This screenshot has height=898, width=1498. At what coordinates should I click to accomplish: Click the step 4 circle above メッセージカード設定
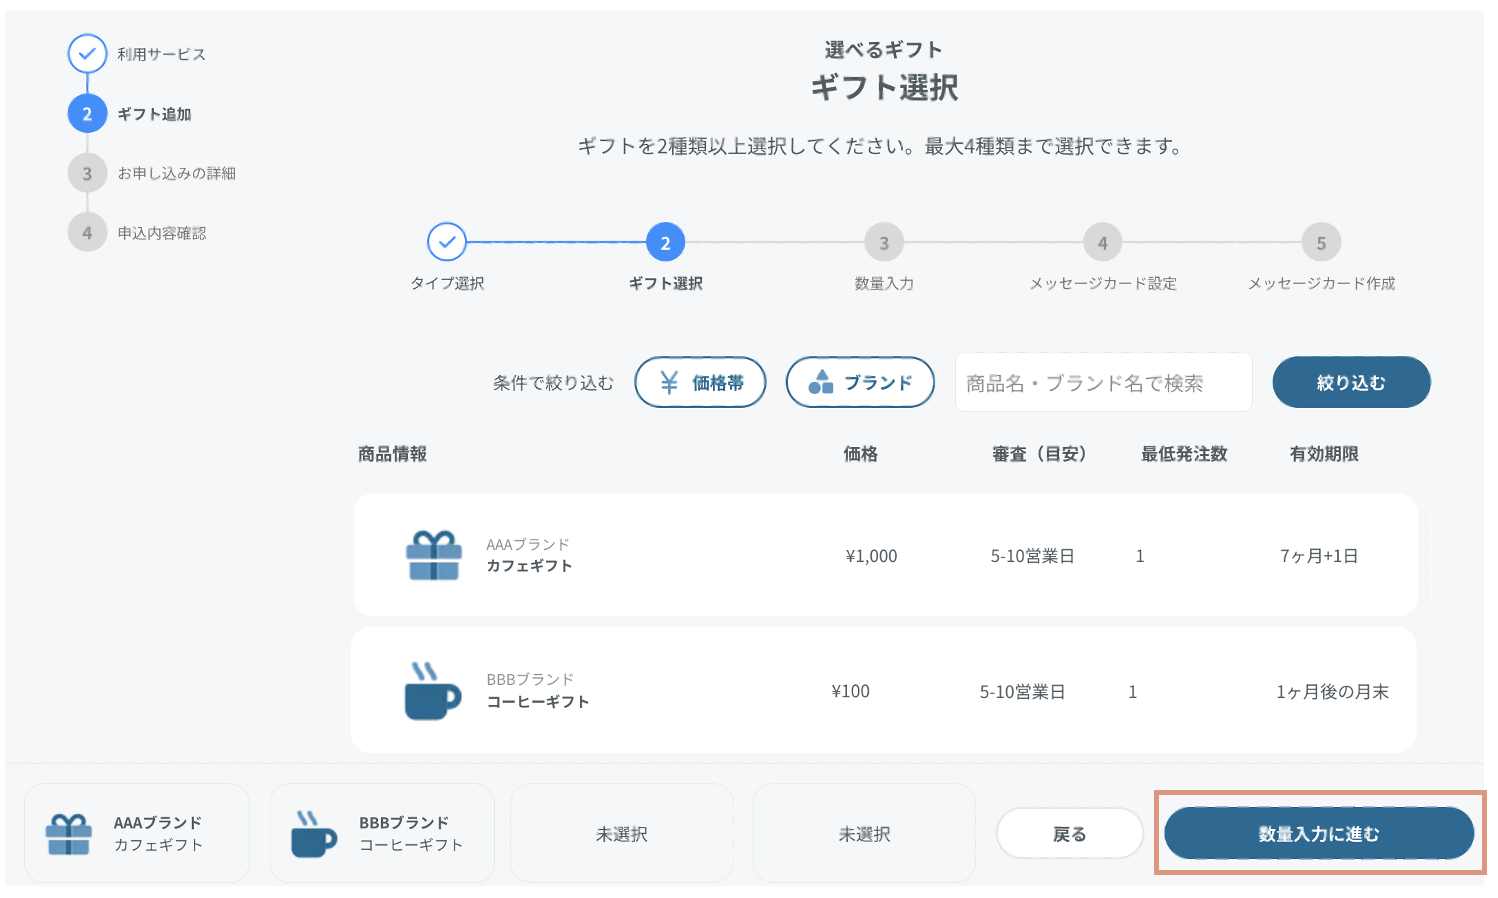1103,242
